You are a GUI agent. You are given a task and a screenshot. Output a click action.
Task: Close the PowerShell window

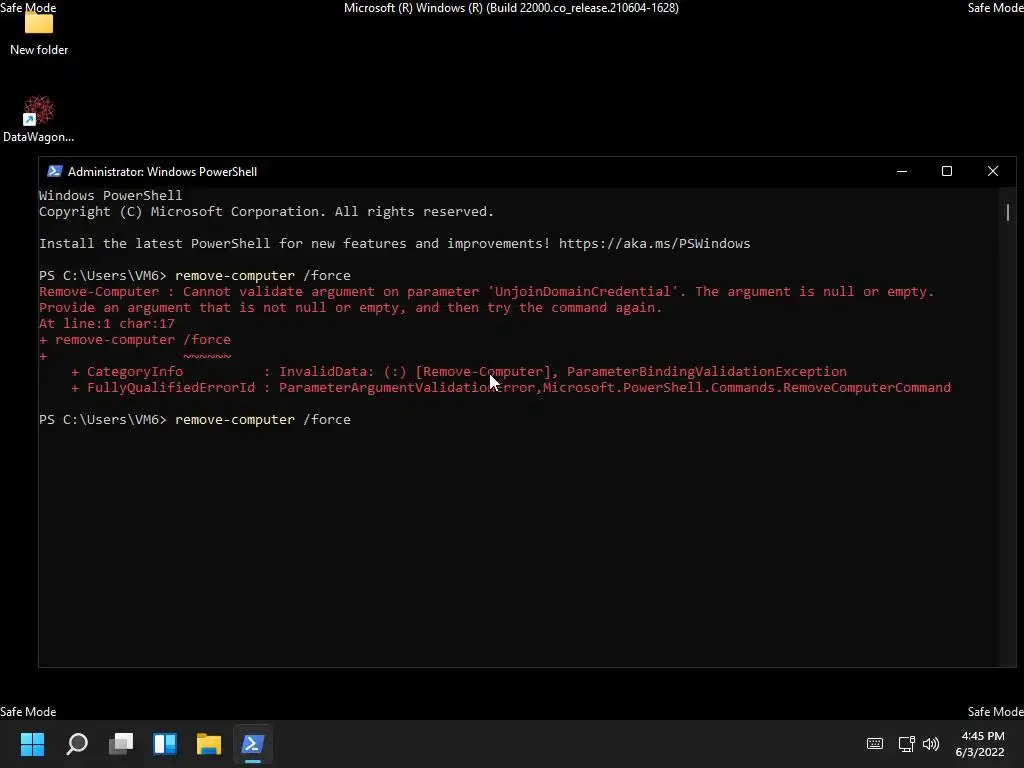coord(993,171)
